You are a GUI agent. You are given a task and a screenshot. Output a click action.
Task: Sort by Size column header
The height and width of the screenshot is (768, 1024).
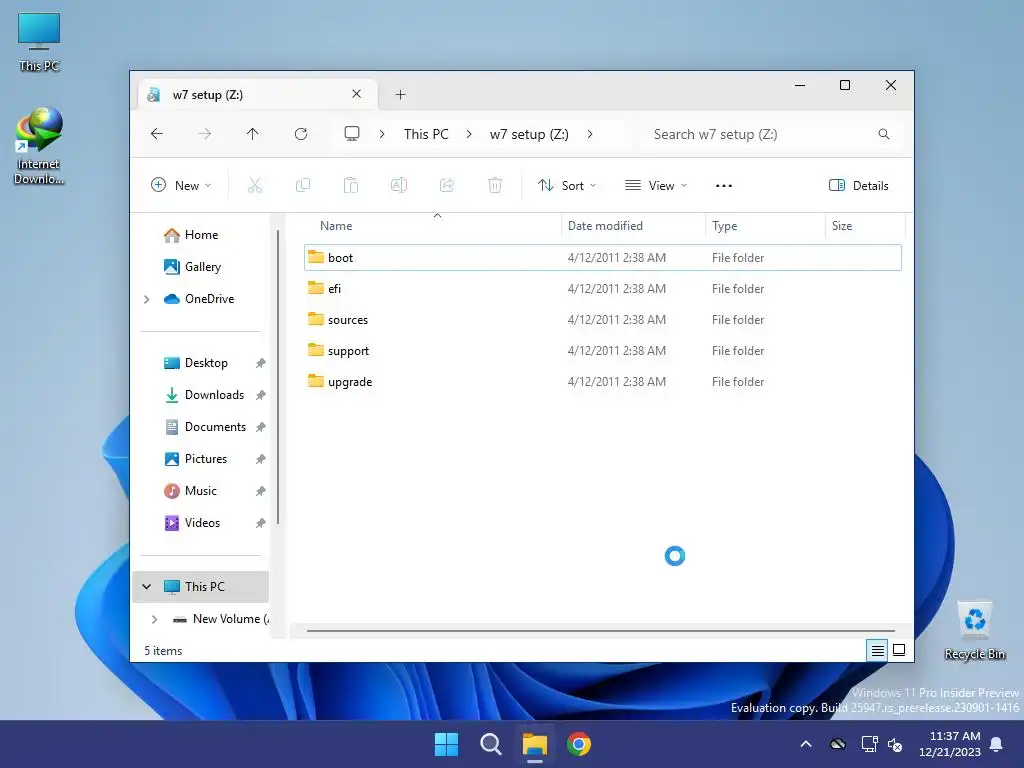pos(865,225)
